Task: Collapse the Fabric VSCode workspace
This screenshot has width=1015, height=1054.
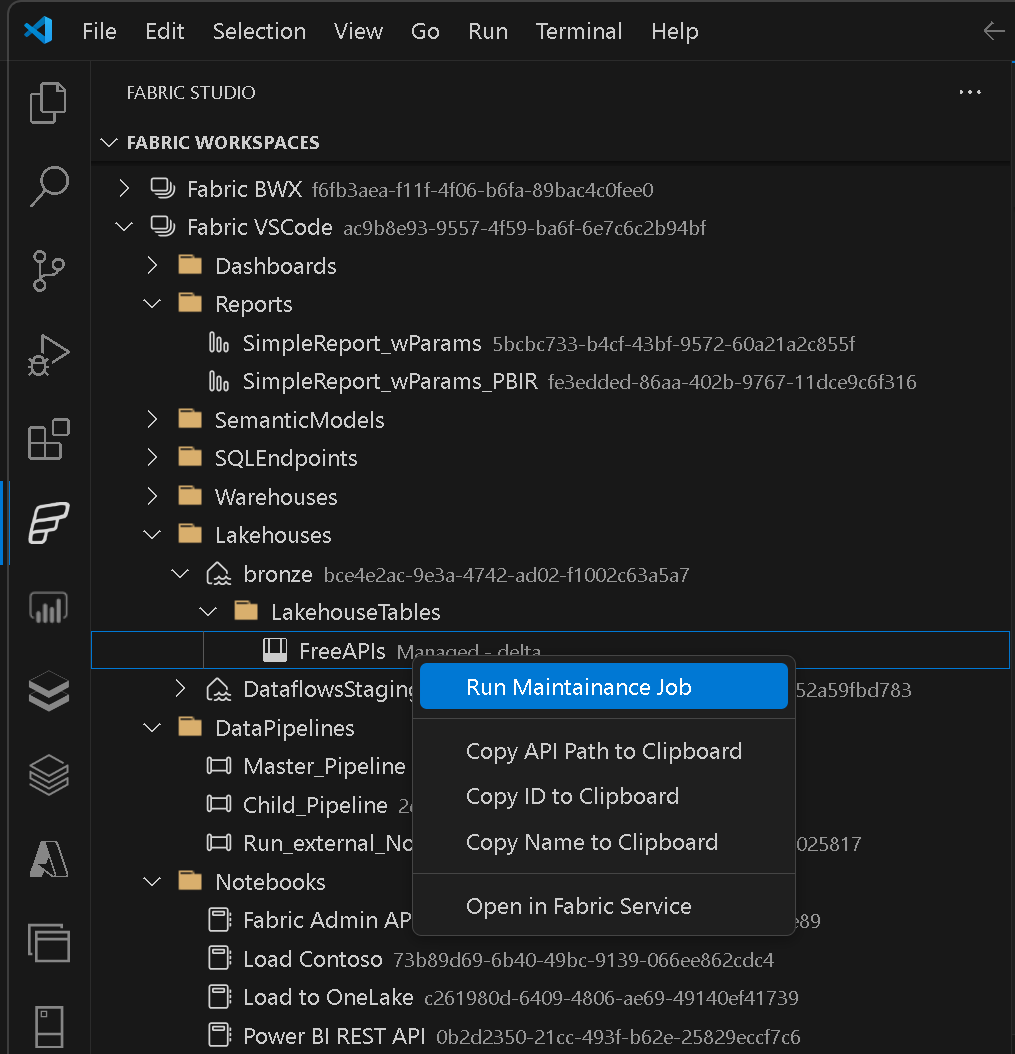Action: click(x=124, y=227)
